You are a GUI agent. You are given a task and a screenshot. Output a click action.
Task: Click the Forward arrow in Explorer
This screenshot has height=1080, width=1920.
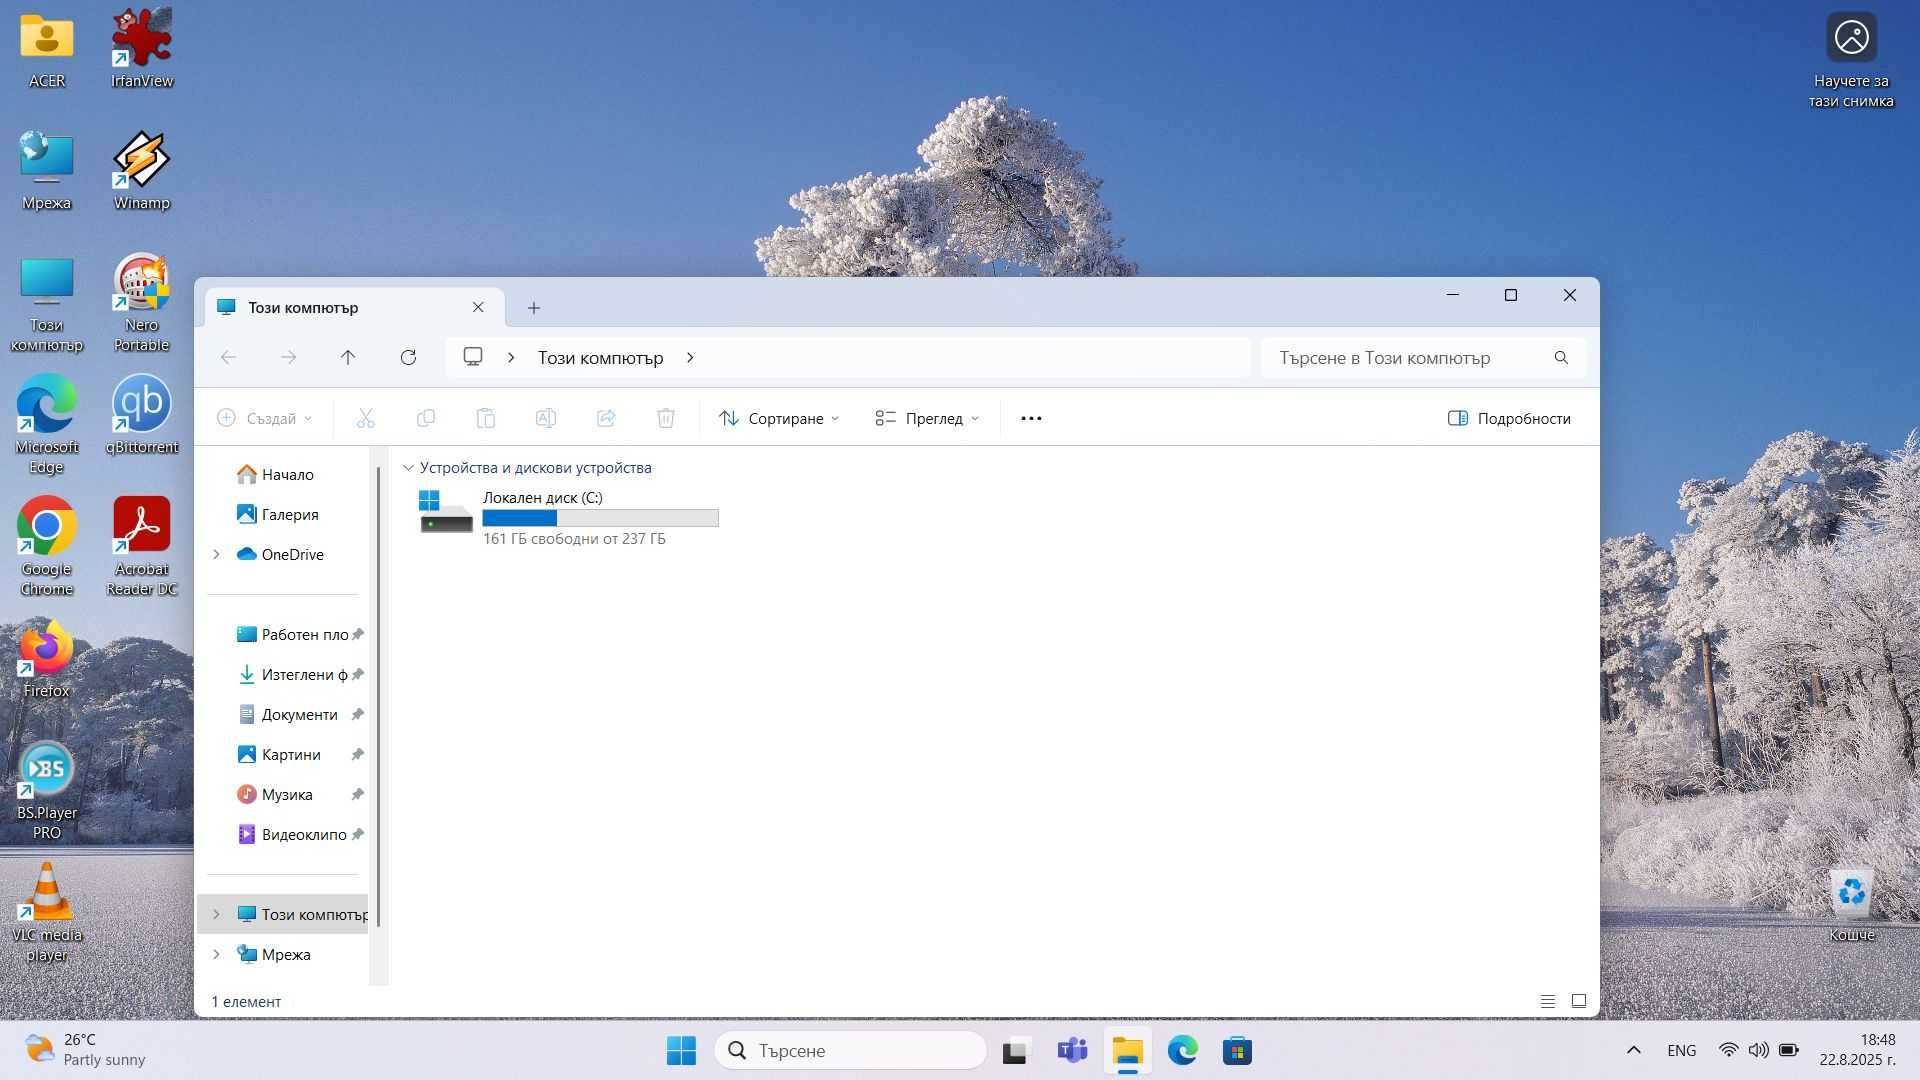(x=288, y=357)
